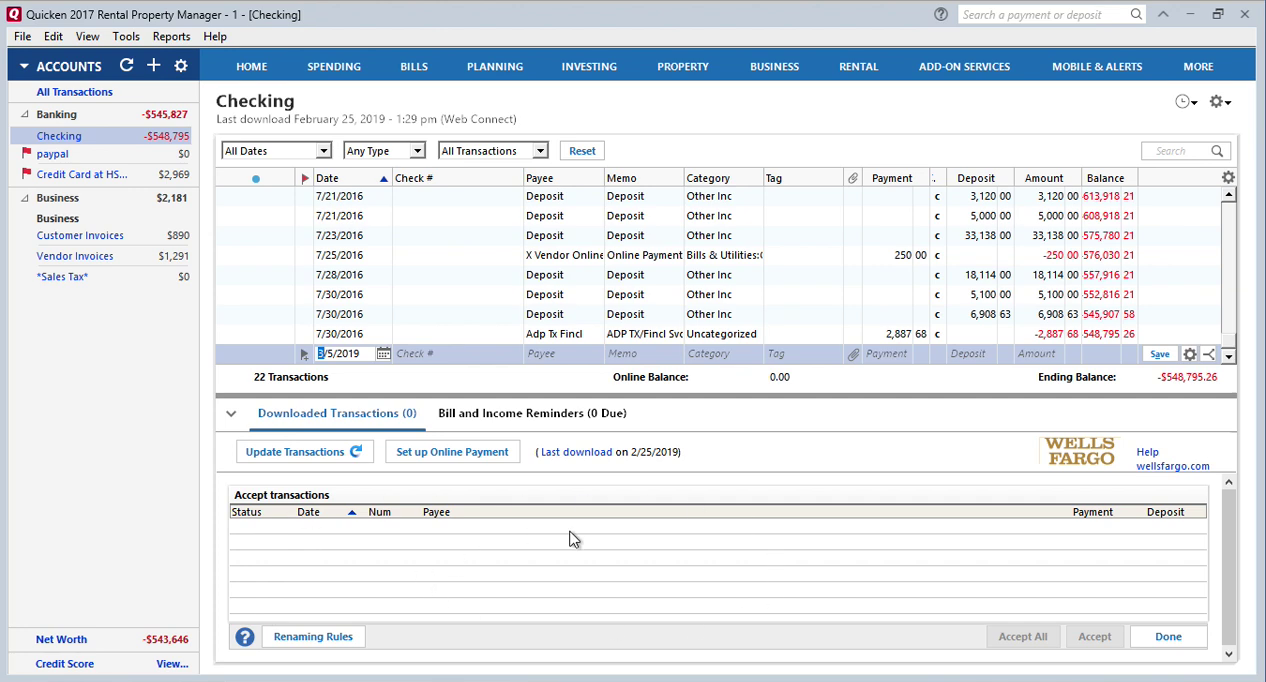Click the register columns gear icon
Image resolution: width=1266 pixels, height=682 pixels.
click(1228, 177)
